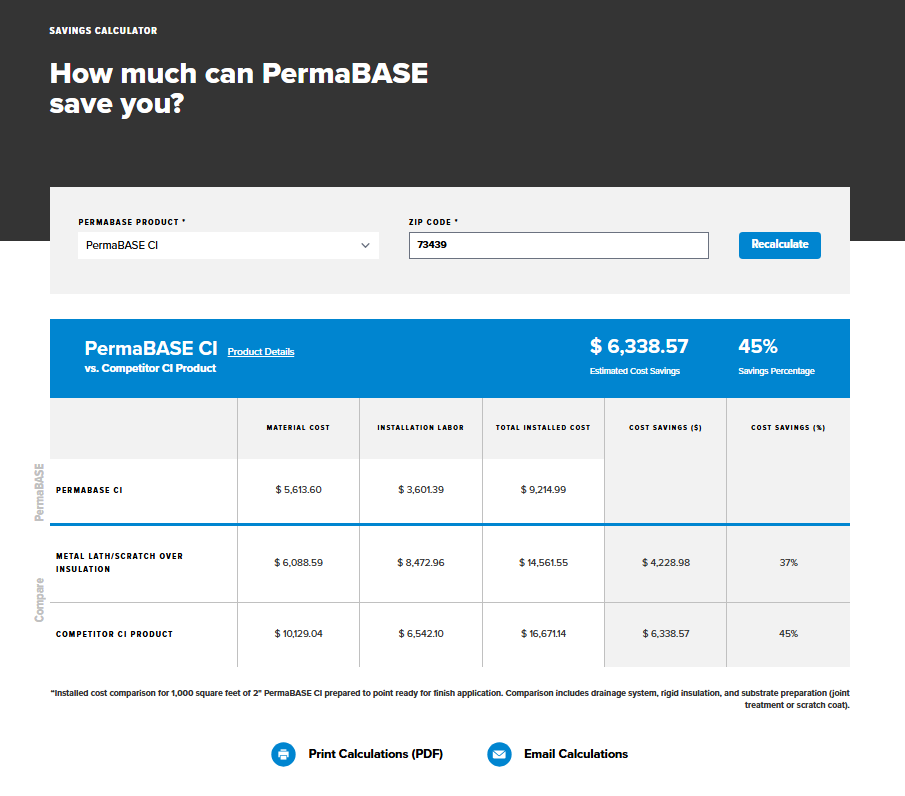Select PermaBASE CI from the product list
The image size is (905, 796).
[x=228, y=245]
